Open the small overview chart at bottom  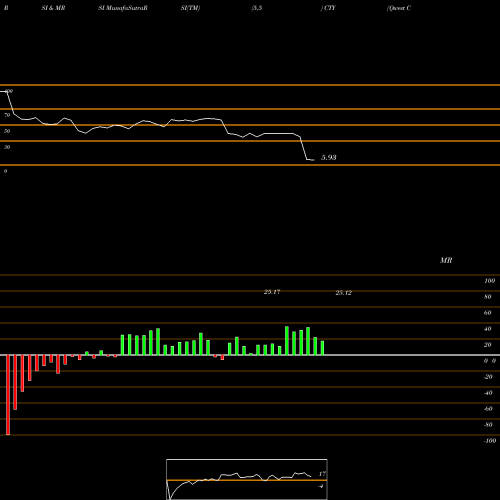click(247, 479)
